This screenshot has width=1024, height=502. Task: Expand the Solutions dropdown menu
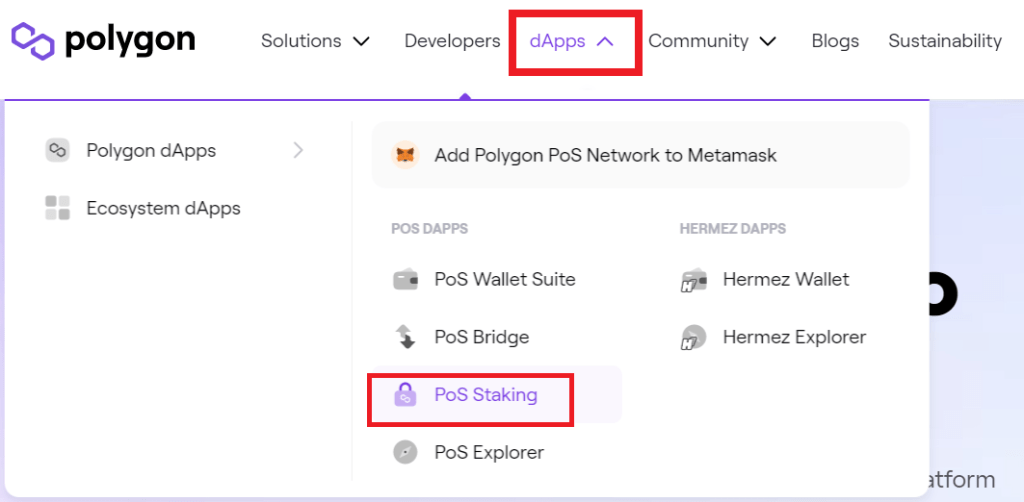(315, 41)
